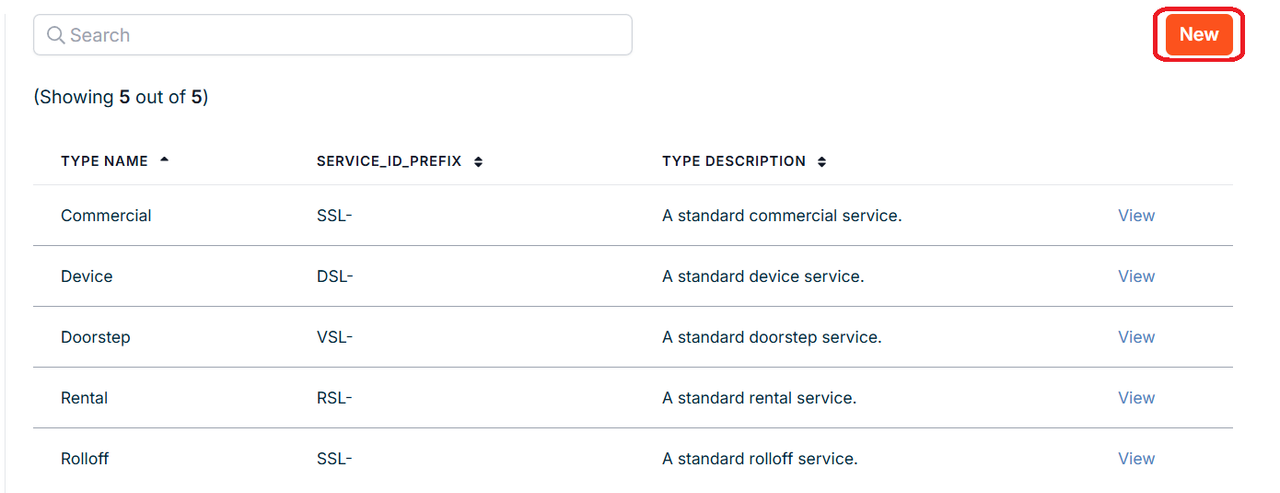Open View link for Commercial type
This screenshot has height=493, width=1280.
click(x=1136, y=215)
